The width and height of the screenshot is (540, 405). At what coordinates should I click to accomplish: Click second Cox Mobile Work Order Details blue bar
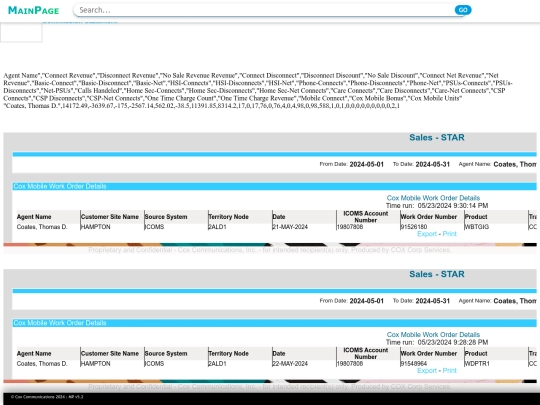pyautogui.click(x=274, y=323)
